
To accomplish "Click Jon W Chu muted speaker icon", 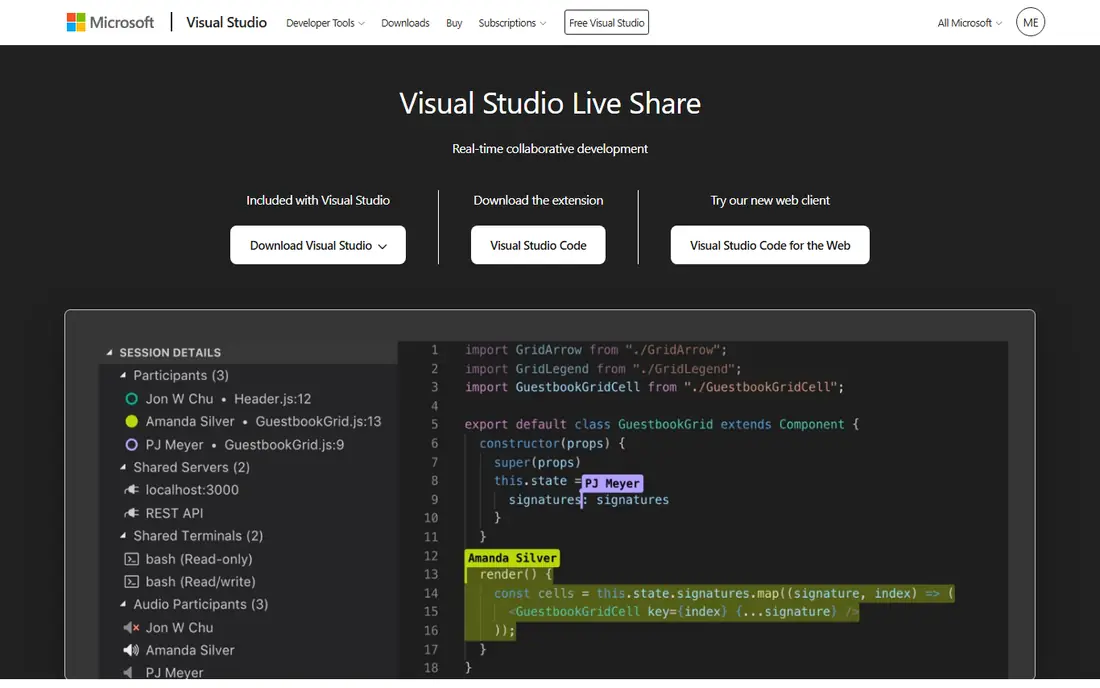I will tap(131, 628).
